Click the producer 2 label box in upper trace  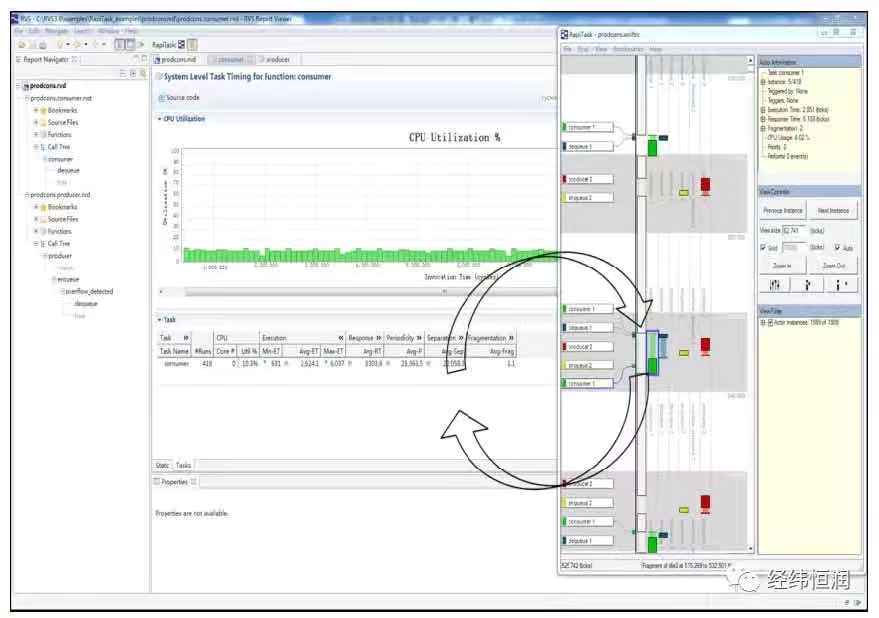pos(587,179)
